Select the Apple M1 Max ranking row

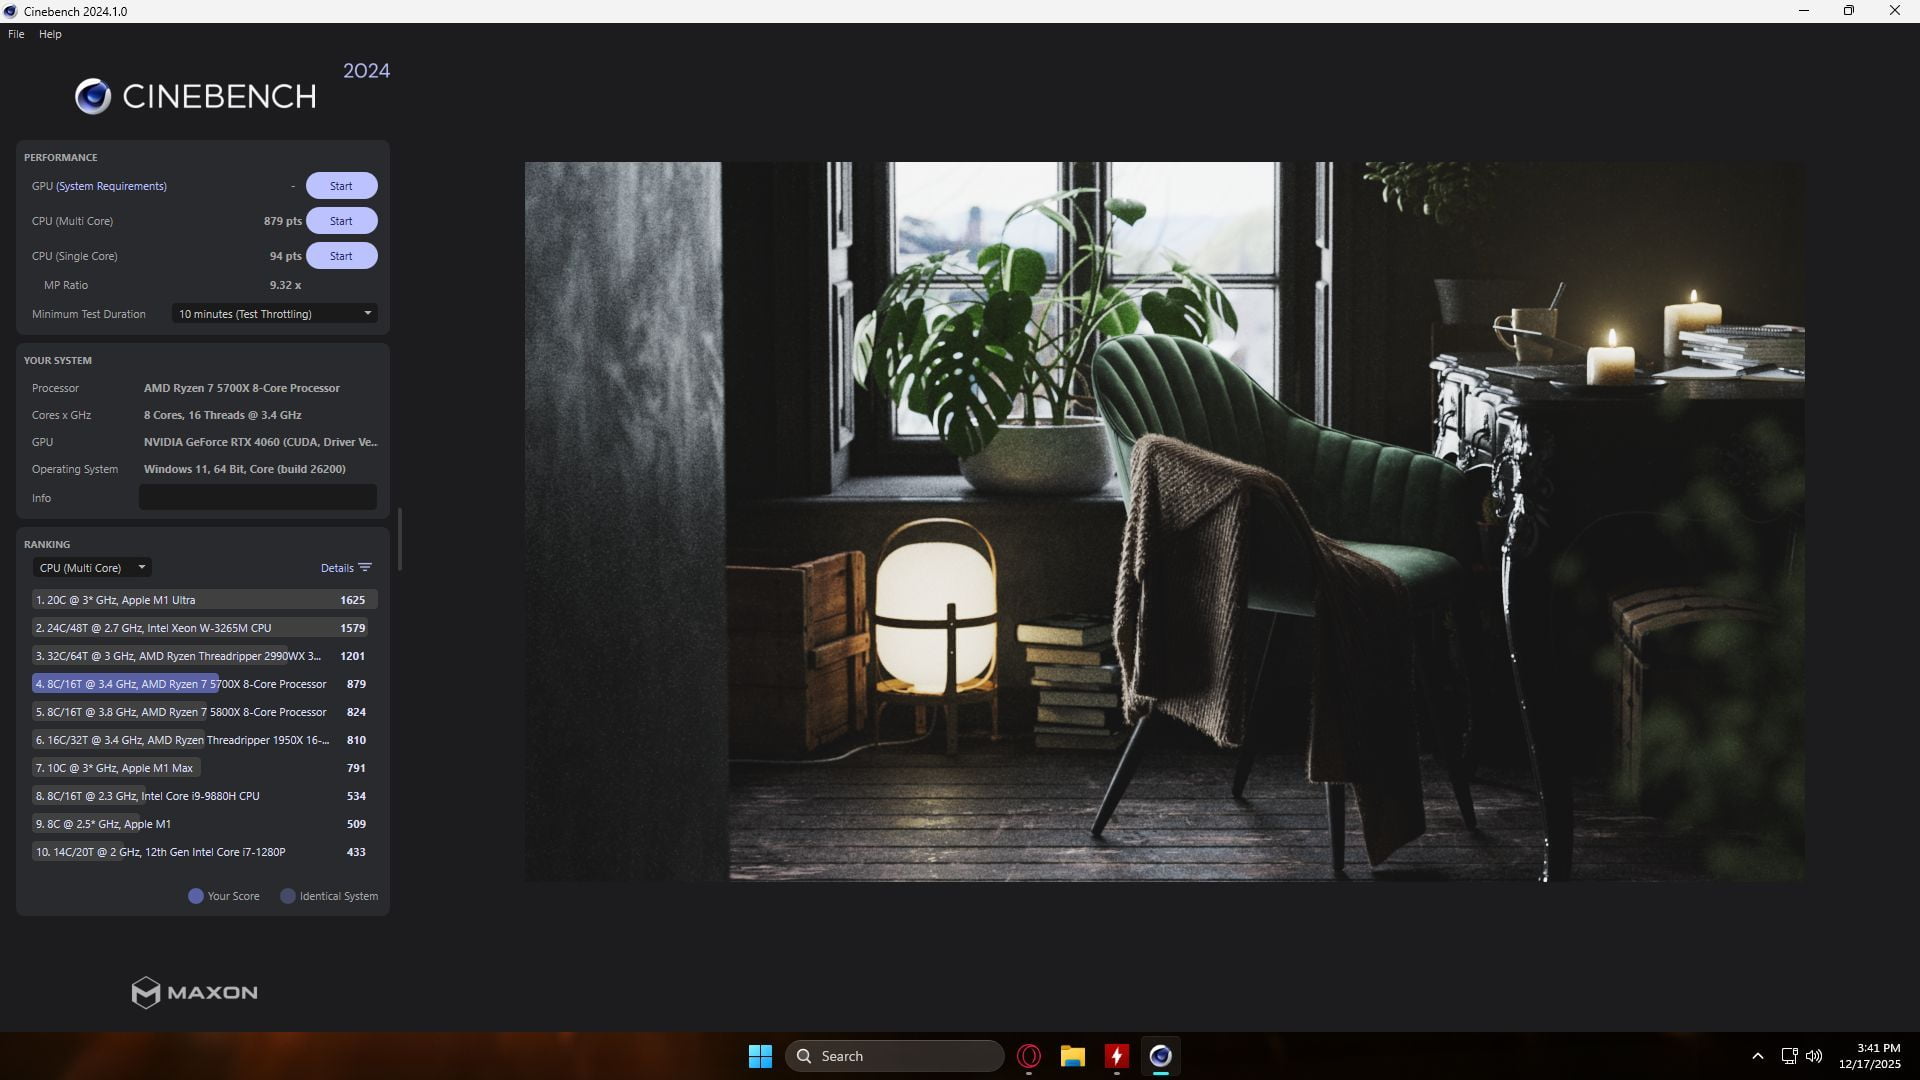click(204, 768)
